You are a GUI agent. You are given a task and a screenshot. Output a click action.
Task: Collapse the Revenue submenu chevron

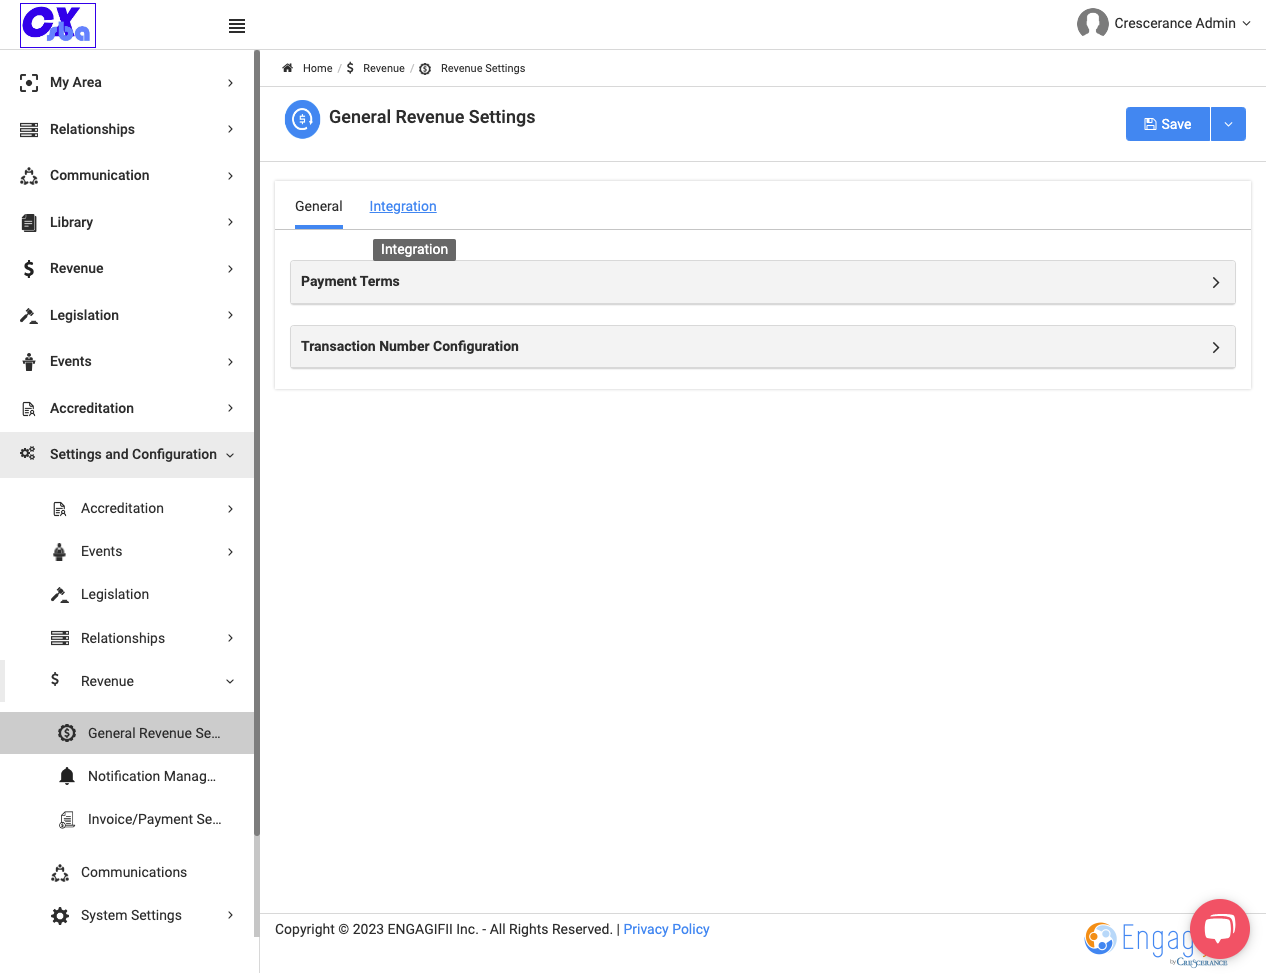click(230, 681)
